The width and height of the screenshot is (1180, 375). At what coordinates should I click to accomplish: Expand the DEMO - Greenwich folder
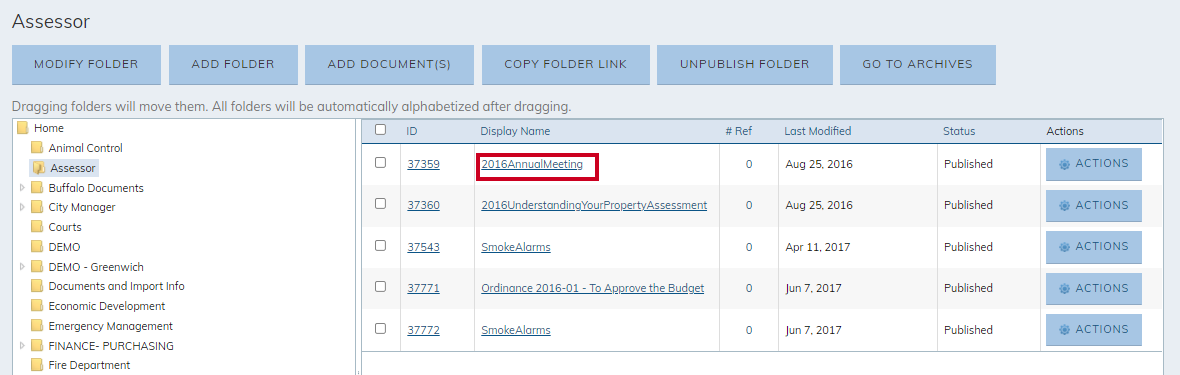point(22,267)
